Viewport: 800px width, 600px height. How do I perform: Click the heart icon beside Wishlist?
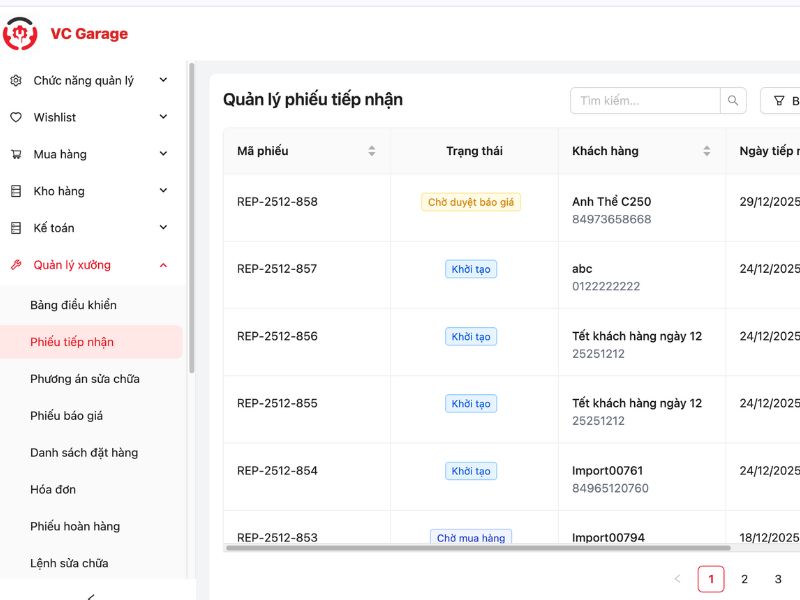point(16,118)
